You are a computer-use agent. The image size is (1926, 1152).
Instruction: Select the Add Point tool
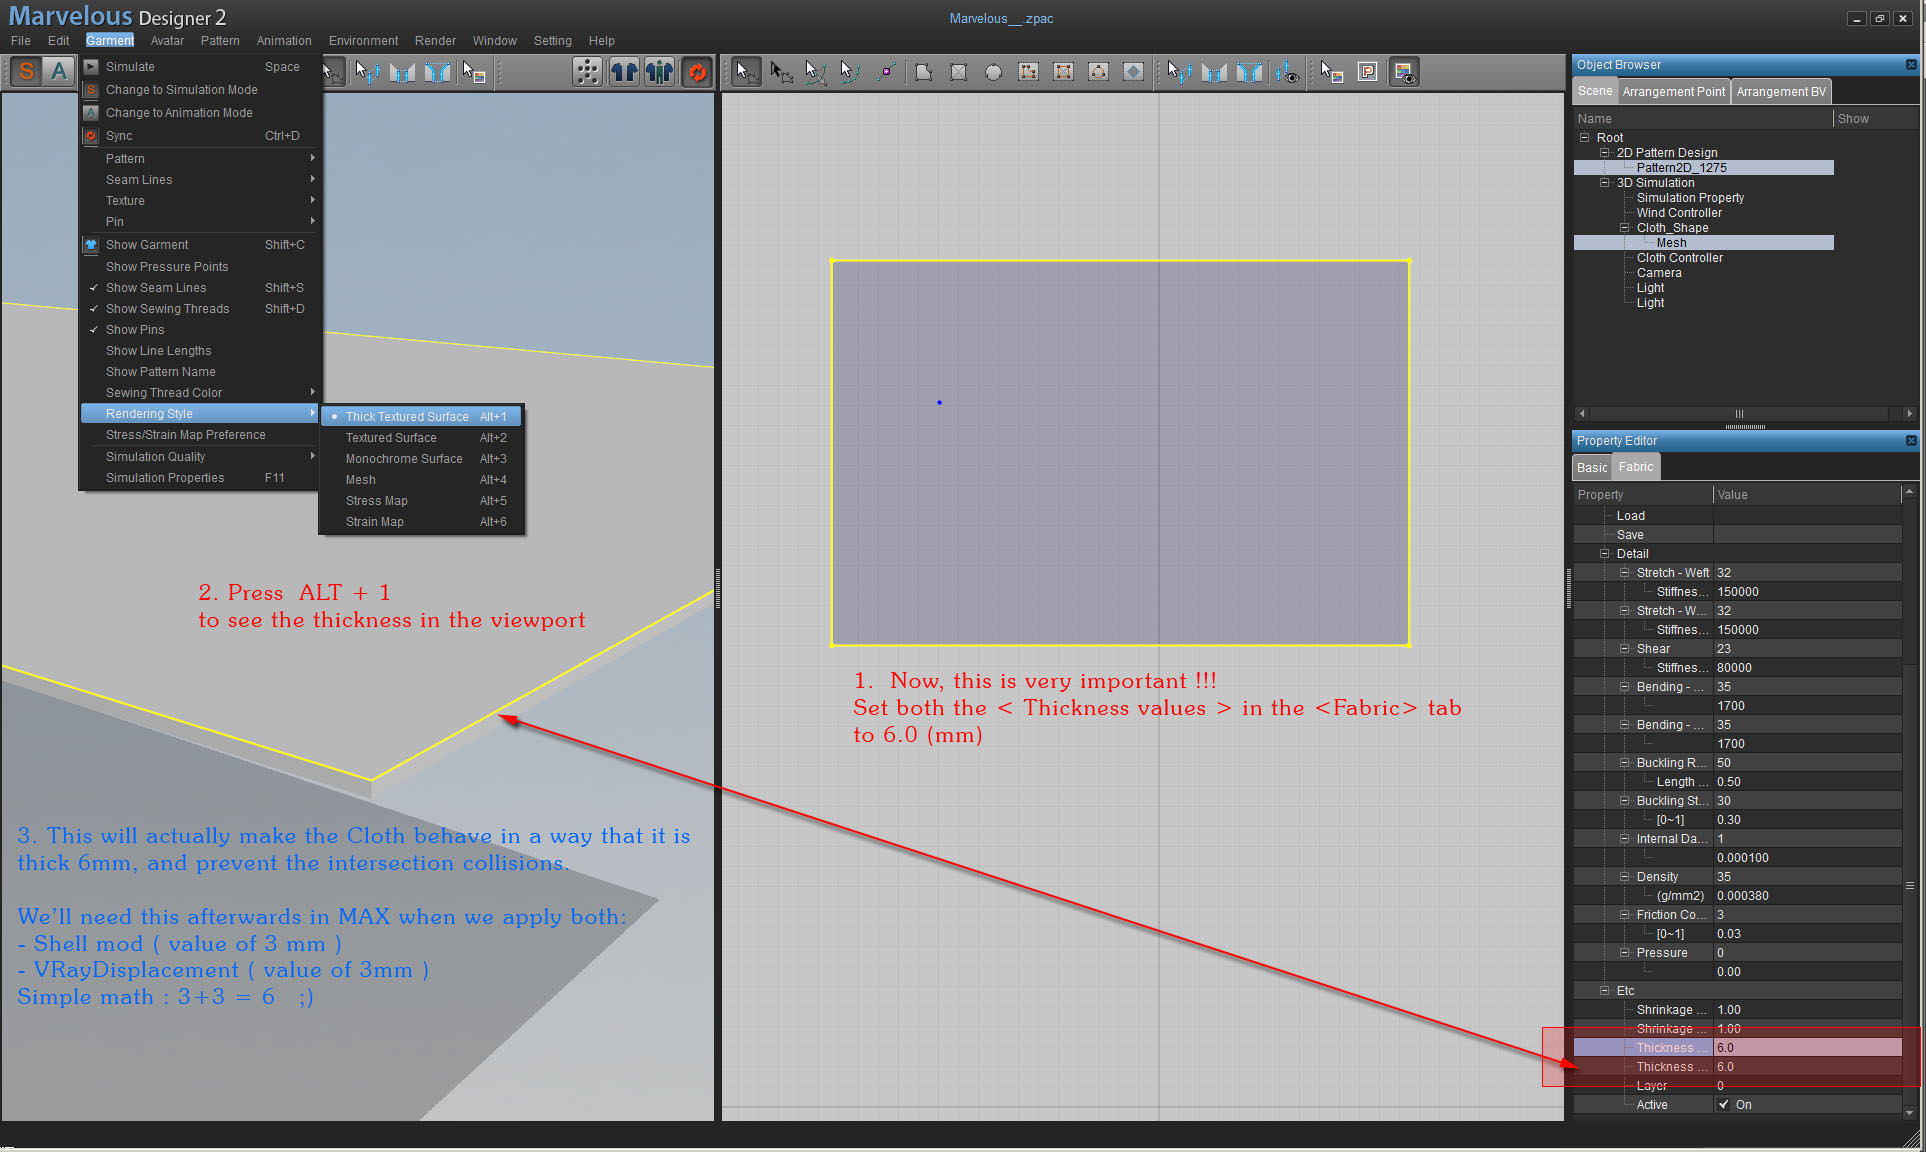tap(886, 72)
